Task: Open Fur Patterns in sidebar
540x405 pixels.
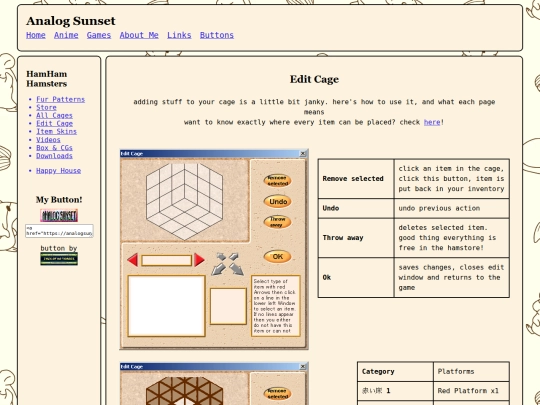Action: click(61, 100)
